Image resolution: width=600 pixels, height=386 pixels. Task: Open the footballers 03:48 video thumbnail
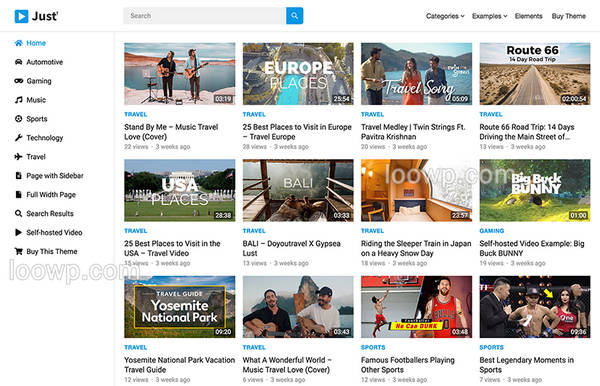click(416, 307)
